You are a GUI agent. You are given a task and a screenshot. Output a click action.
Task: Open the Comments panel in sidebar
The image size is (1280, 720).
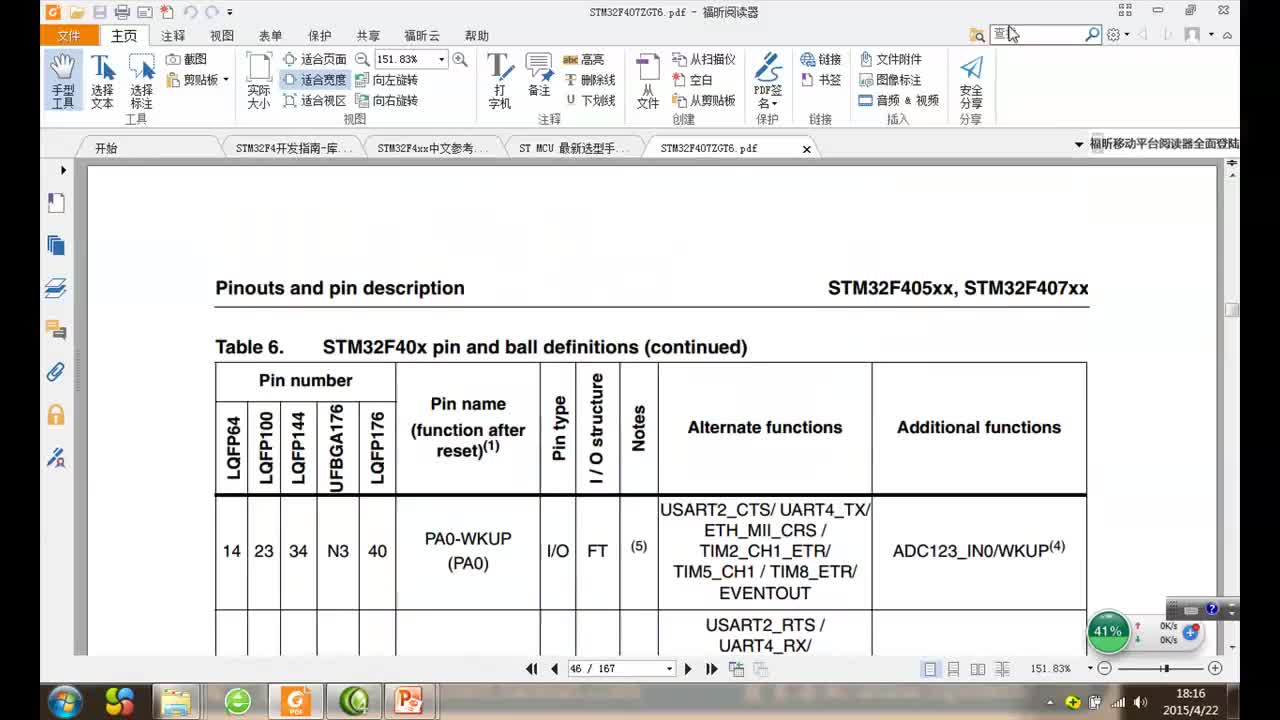[x=56, y=329]
